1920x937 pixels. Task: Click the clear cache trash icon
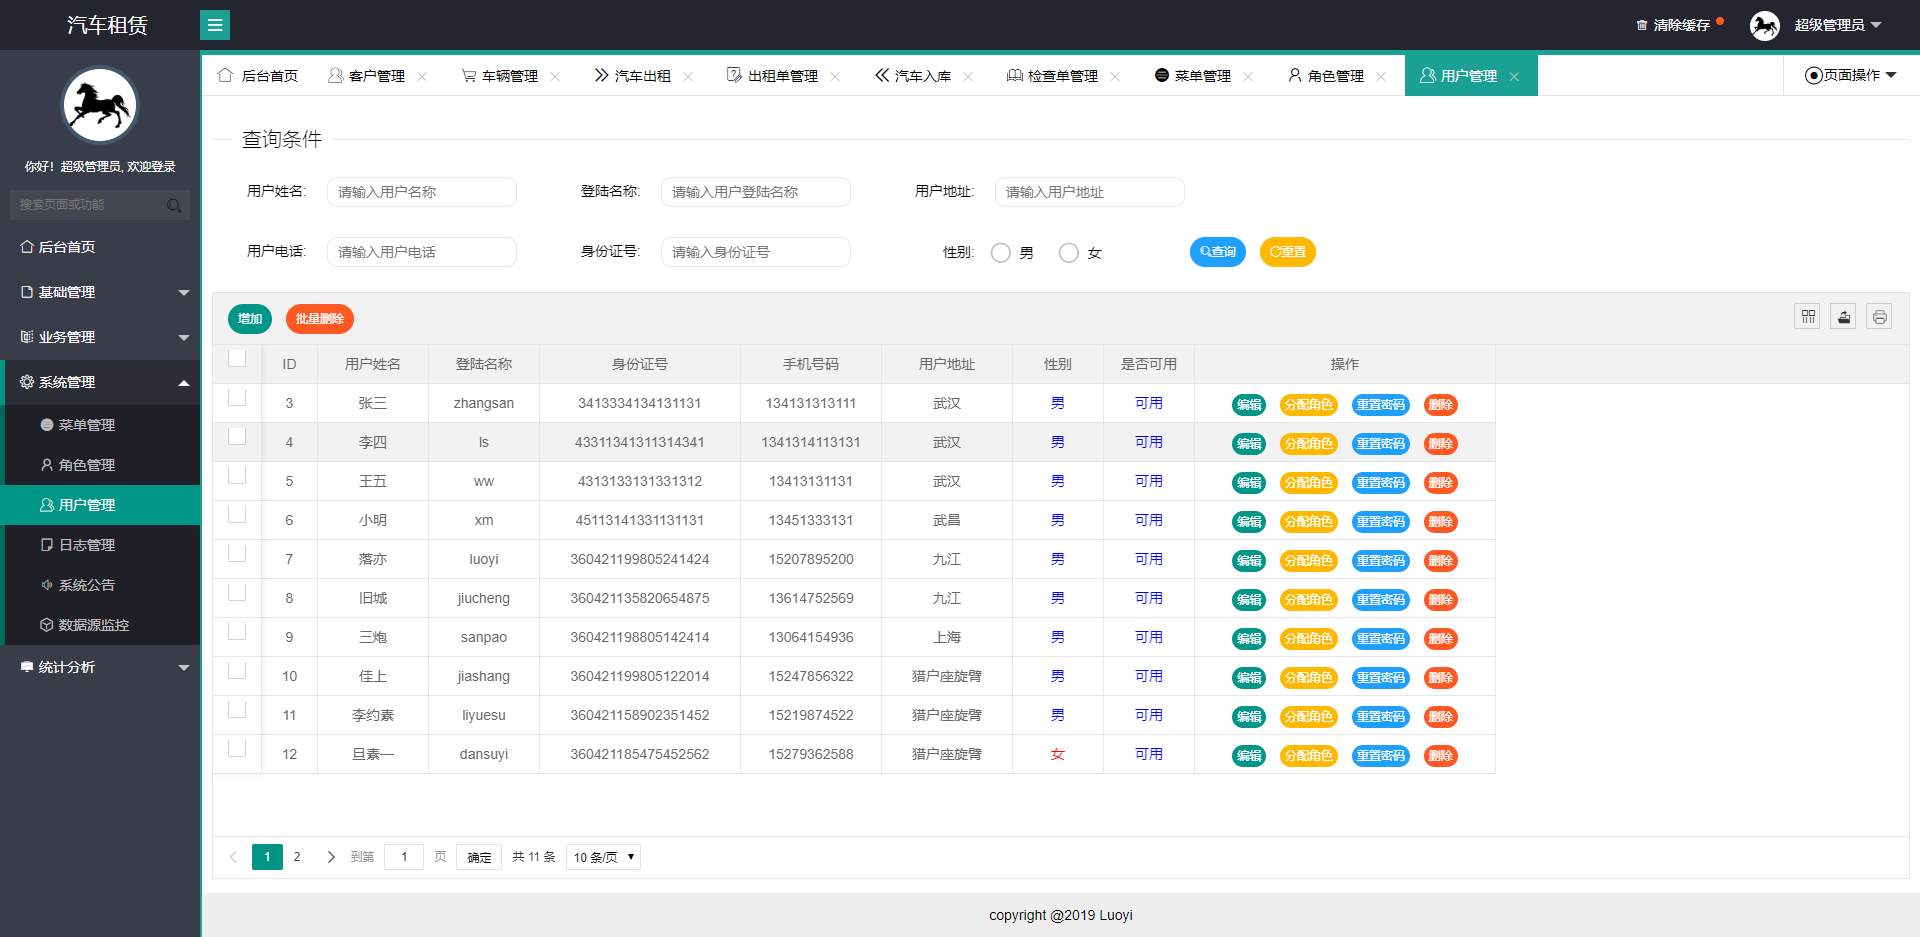coord(1641,25)
